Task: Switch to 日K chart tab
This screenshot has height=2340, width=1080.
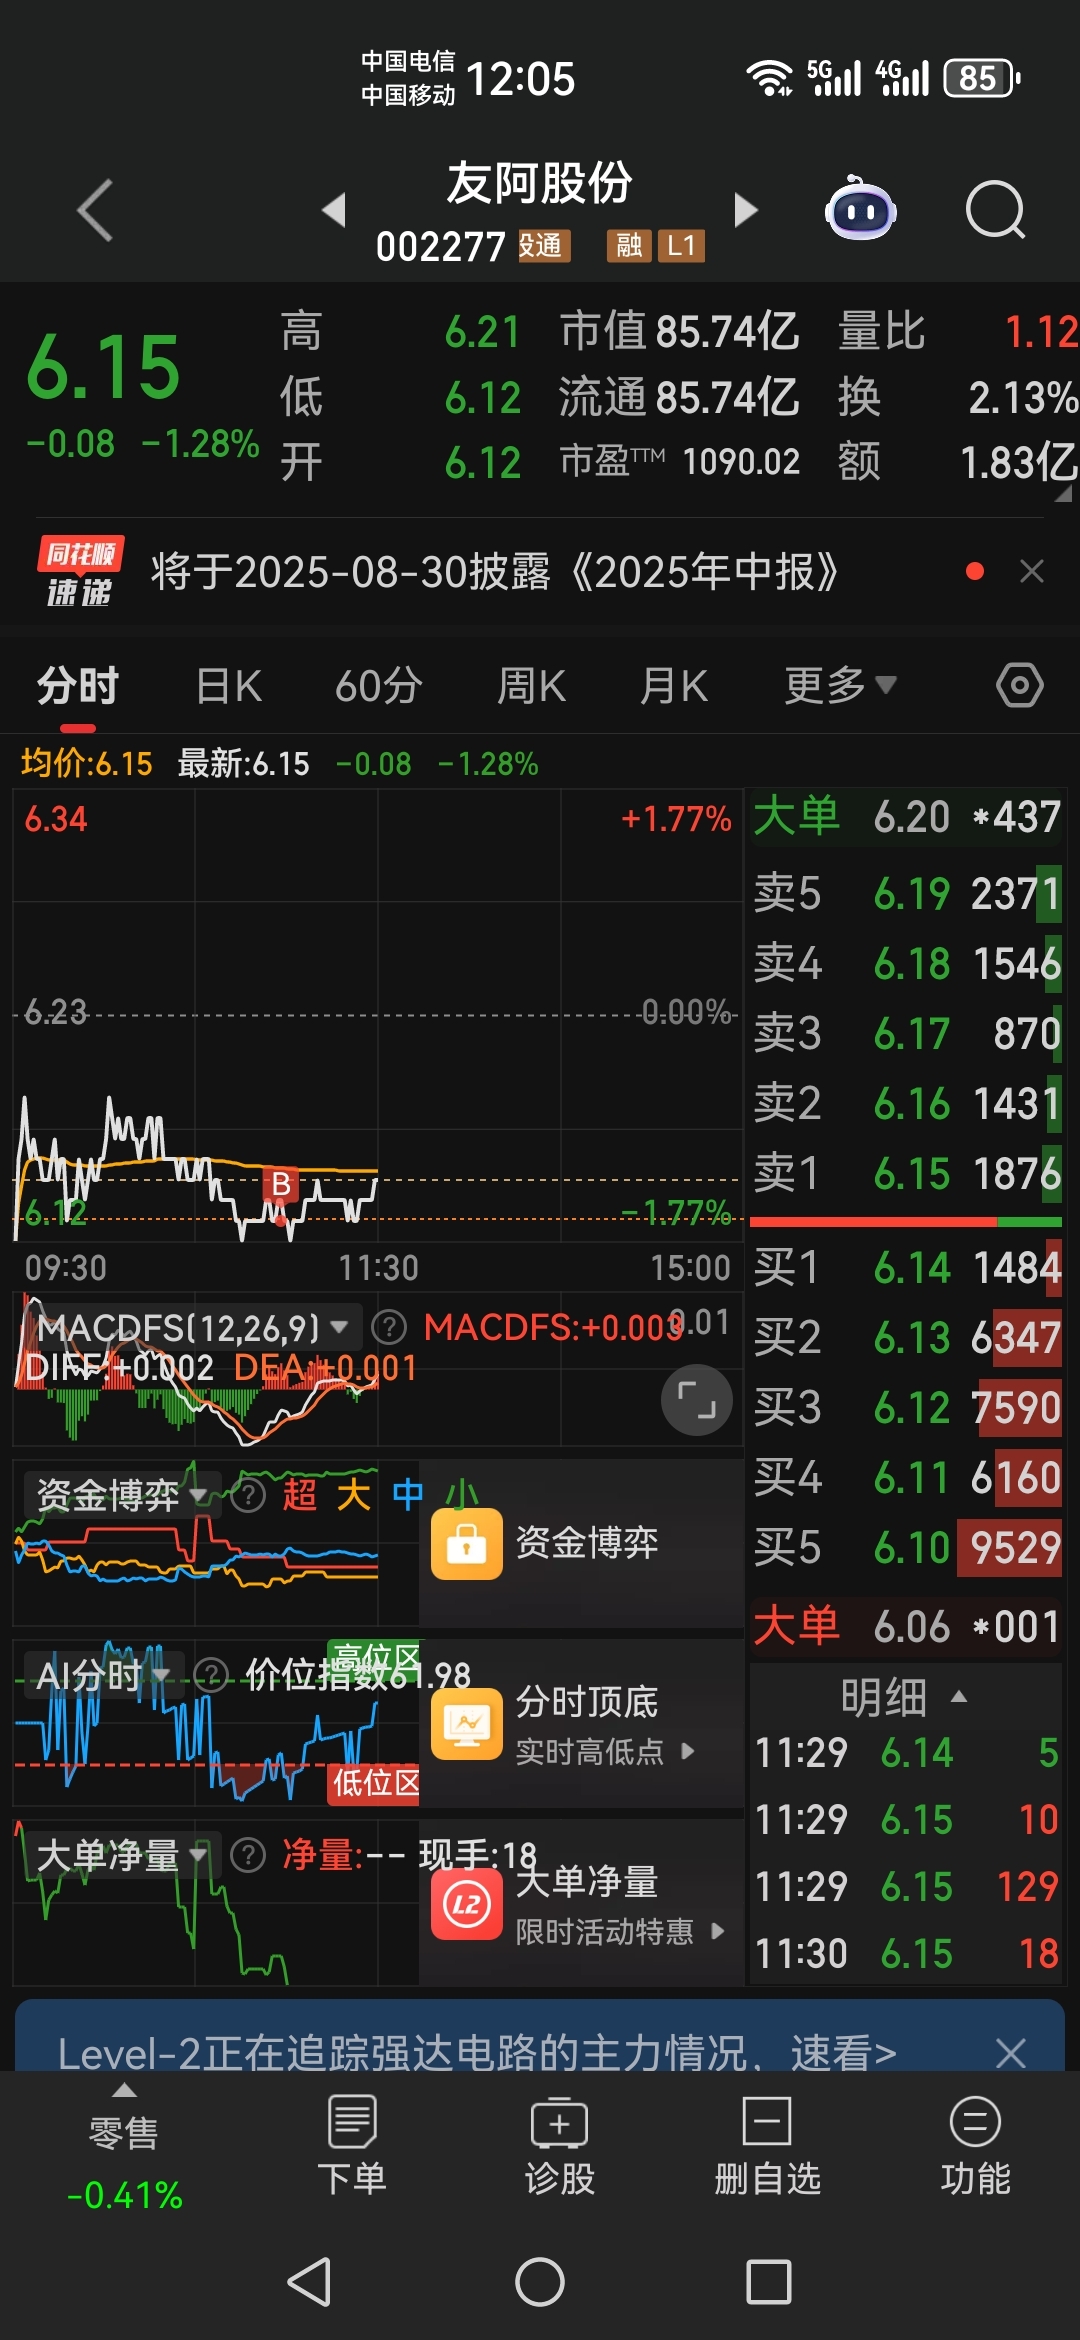Action: (229, 686)
